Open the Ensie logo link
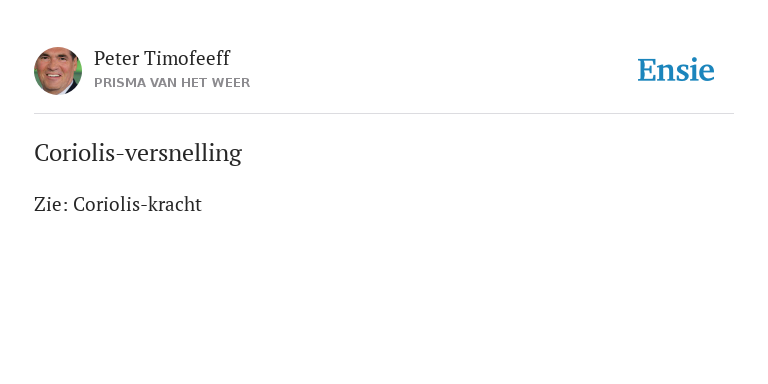Viewport: 768px width, 384px height. (x=676, y=70)
